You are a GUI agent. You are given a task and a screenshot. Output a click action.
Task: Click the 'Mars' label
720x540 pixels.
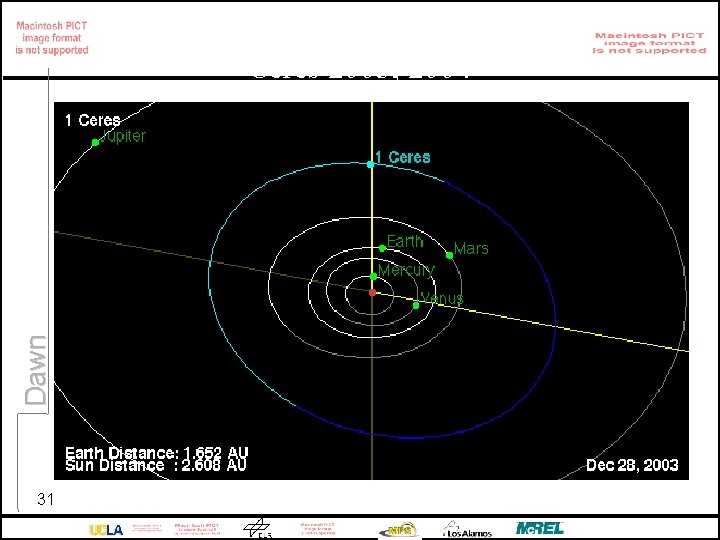click(x=471, y=248)
